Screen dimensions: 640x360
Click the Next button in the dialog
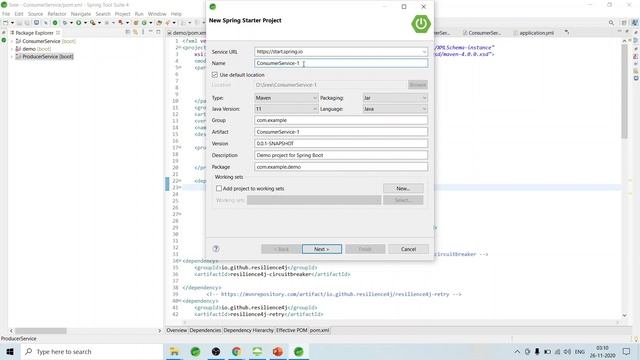[322, 249]
